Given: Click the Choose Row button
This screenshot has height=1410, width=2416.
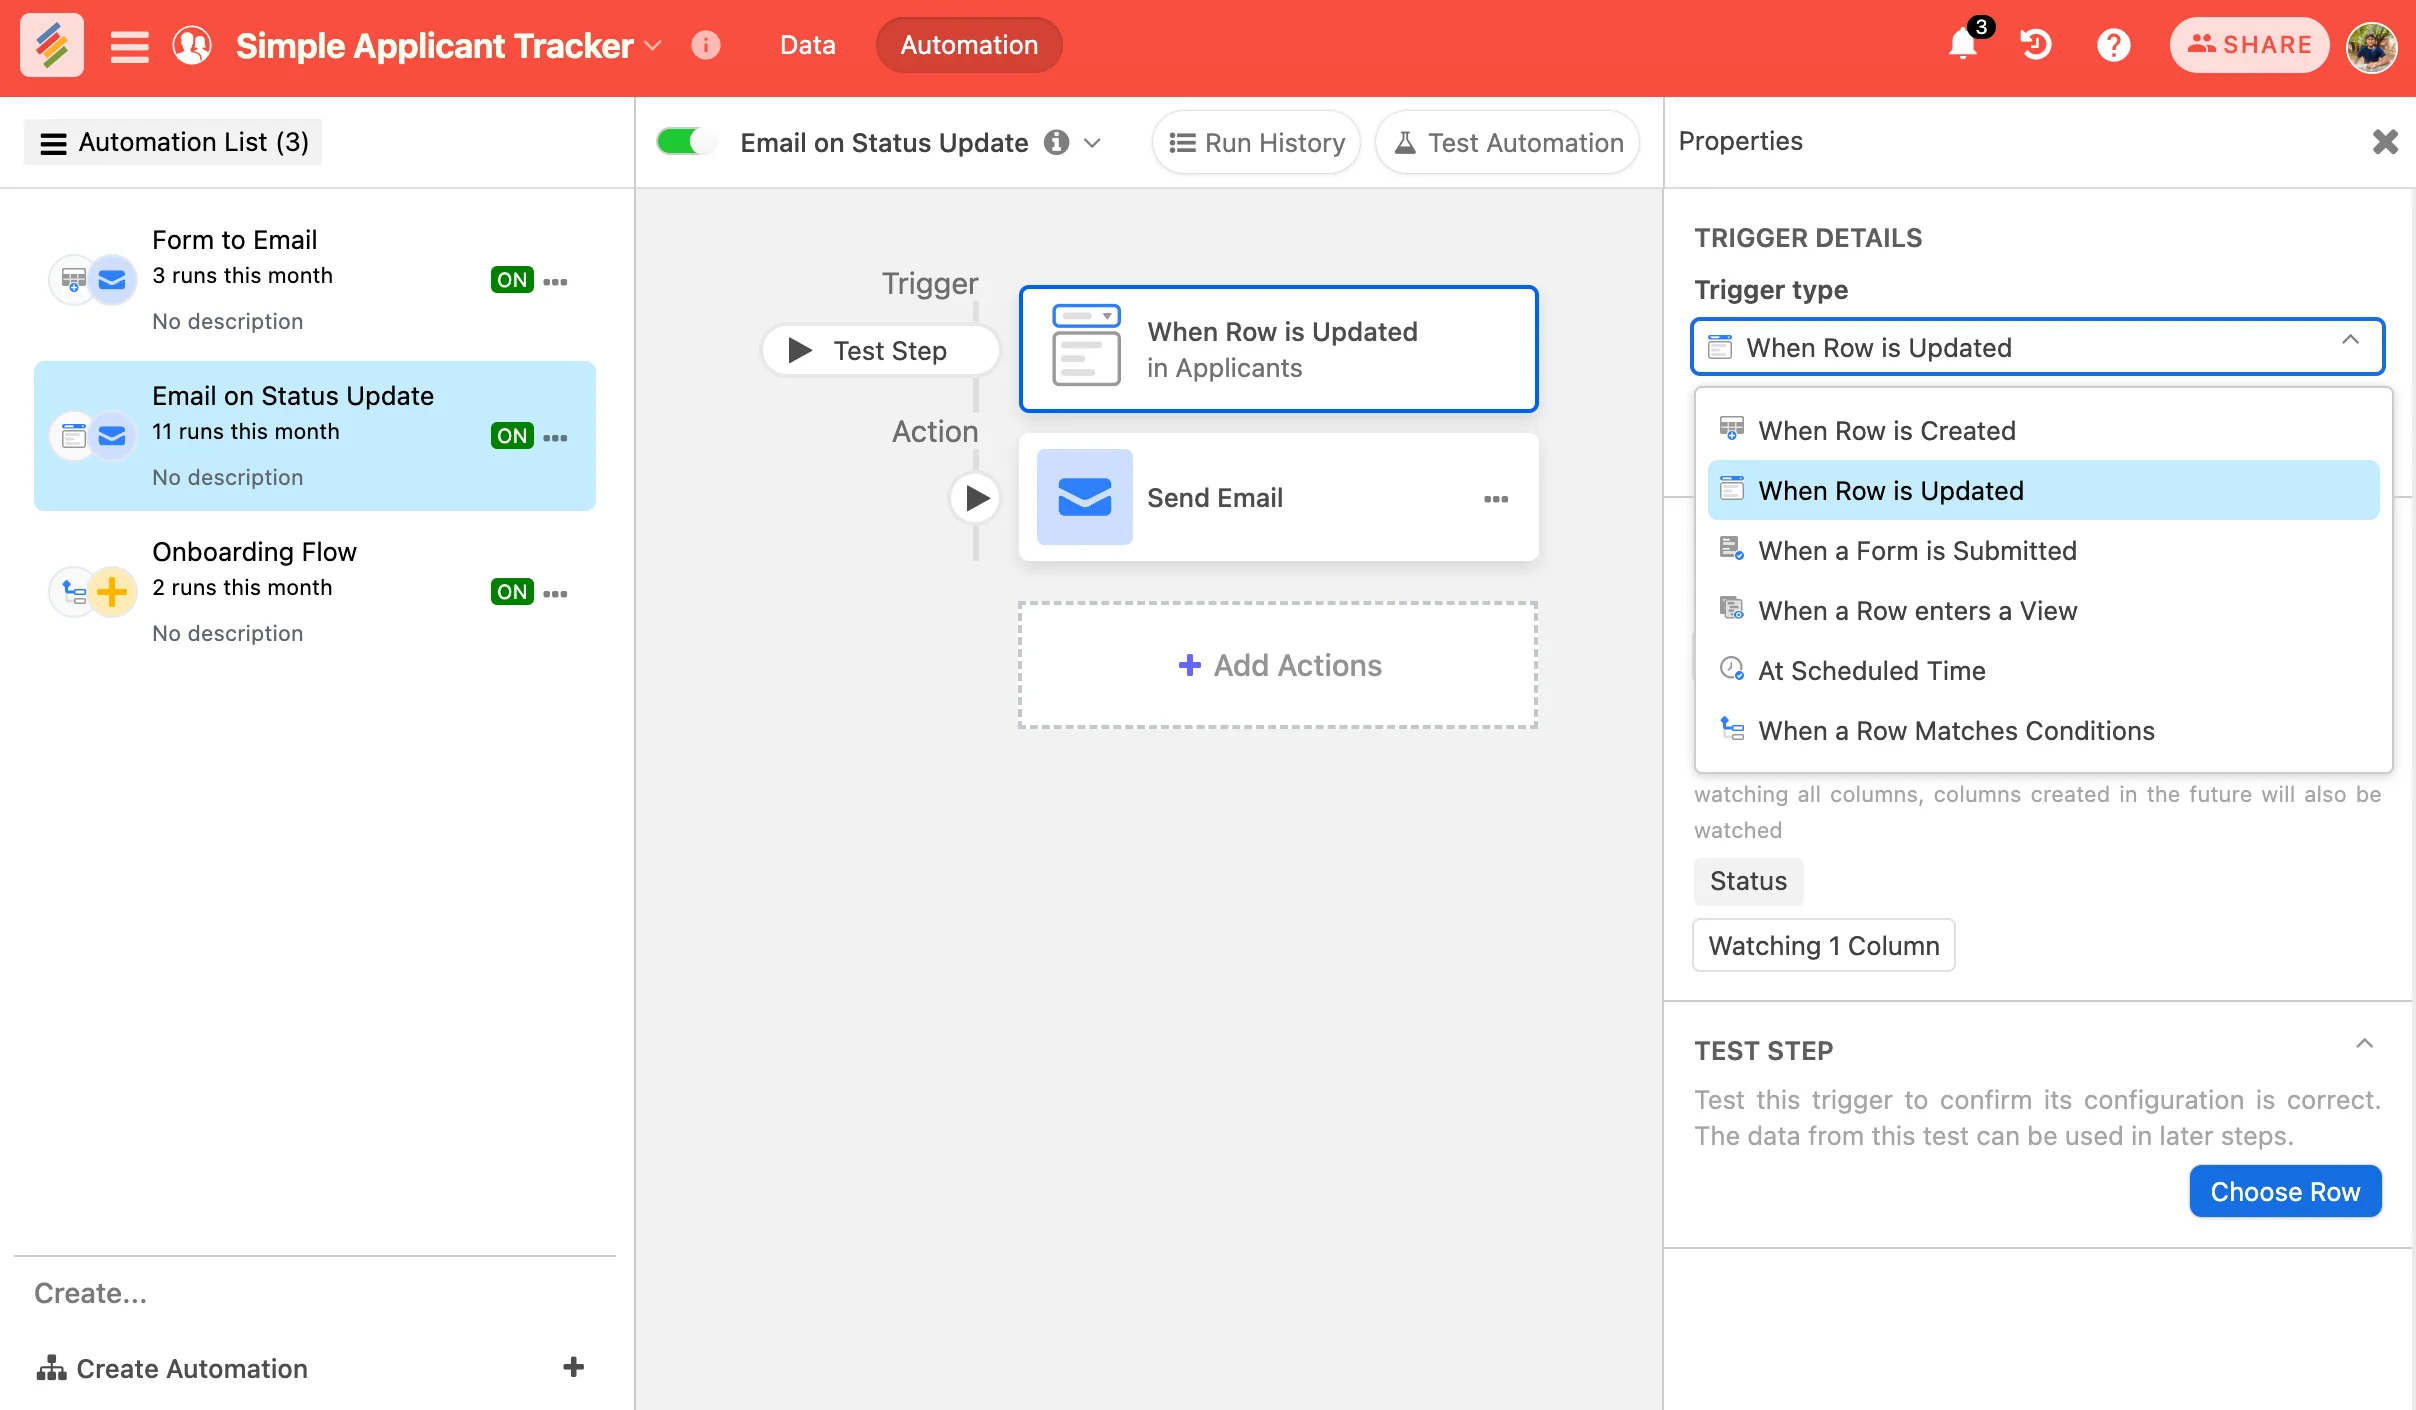Looking at the screenshot, I should pos(2285,1190).
